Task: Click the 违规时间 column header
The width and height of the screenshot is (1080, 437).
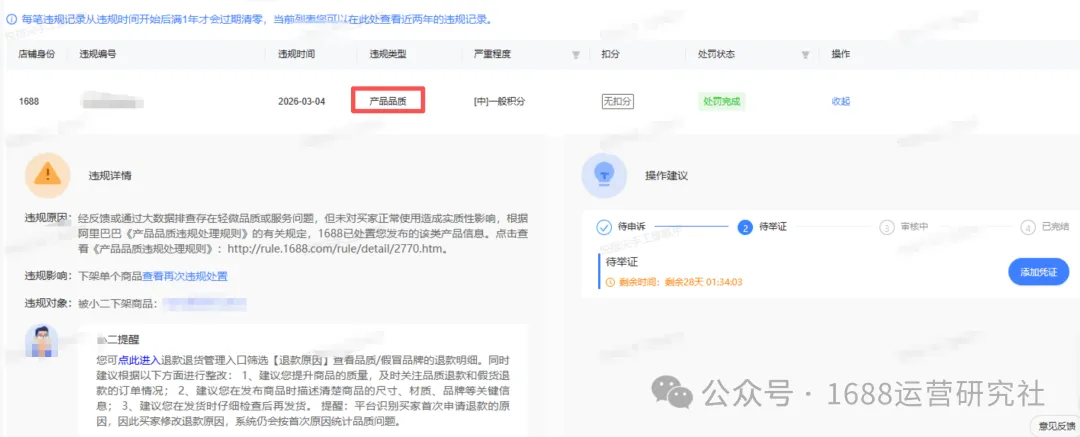Action: [296, 54]
